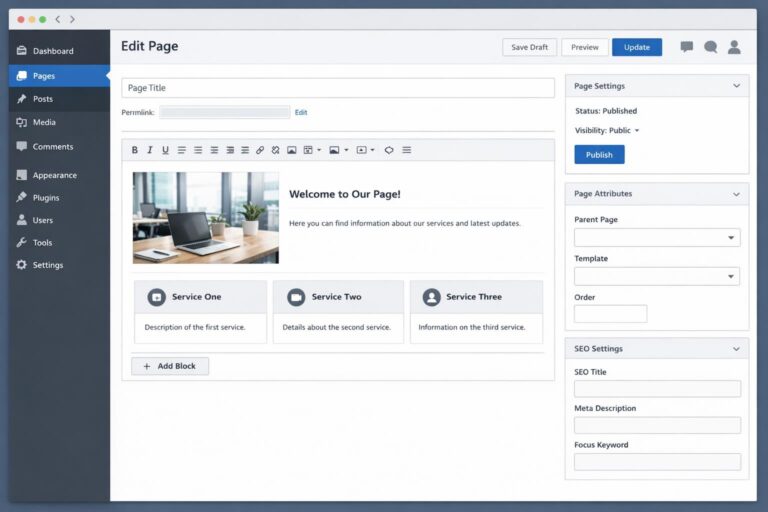Select Pages in the sidebar menu
This screenshot has width=768, height=512.
pyautogui.click(x=59, y=76)
